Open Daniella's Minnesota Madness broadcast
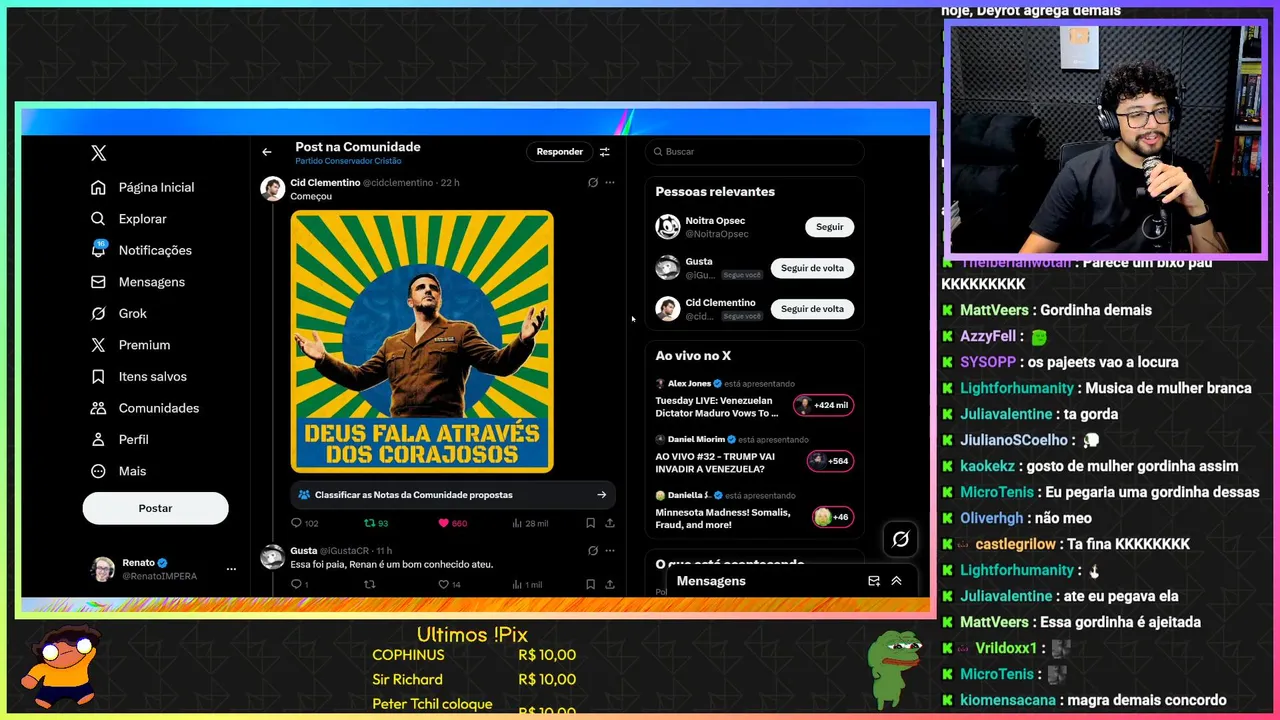This screenshot has width=1280, height=720. (x=723, y=519)
